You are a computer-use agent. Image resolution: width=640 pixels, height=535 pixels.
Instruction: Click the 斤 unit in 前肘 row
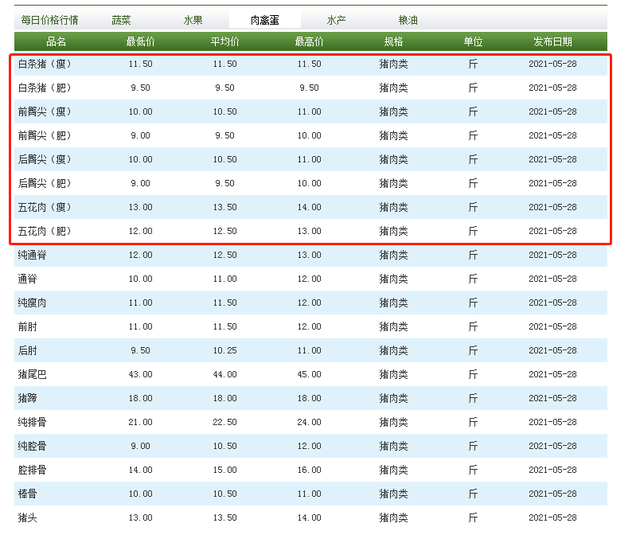pyautogui.click(x=473, y=327)
